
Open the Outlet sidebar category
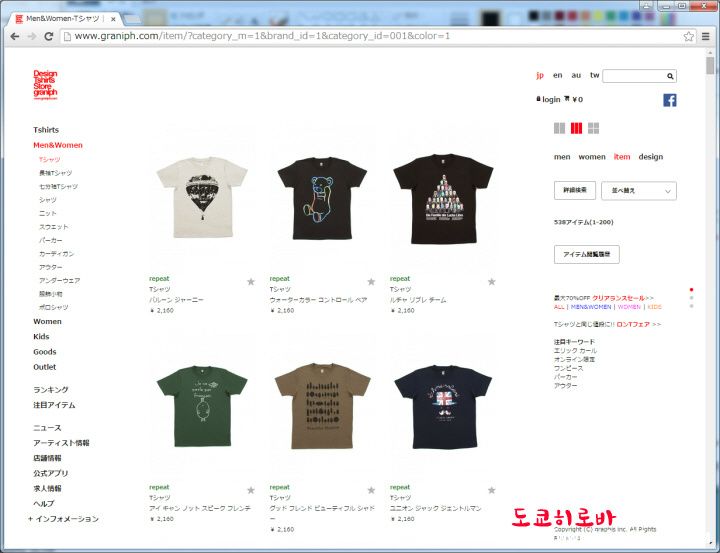[x=45, y=367]
